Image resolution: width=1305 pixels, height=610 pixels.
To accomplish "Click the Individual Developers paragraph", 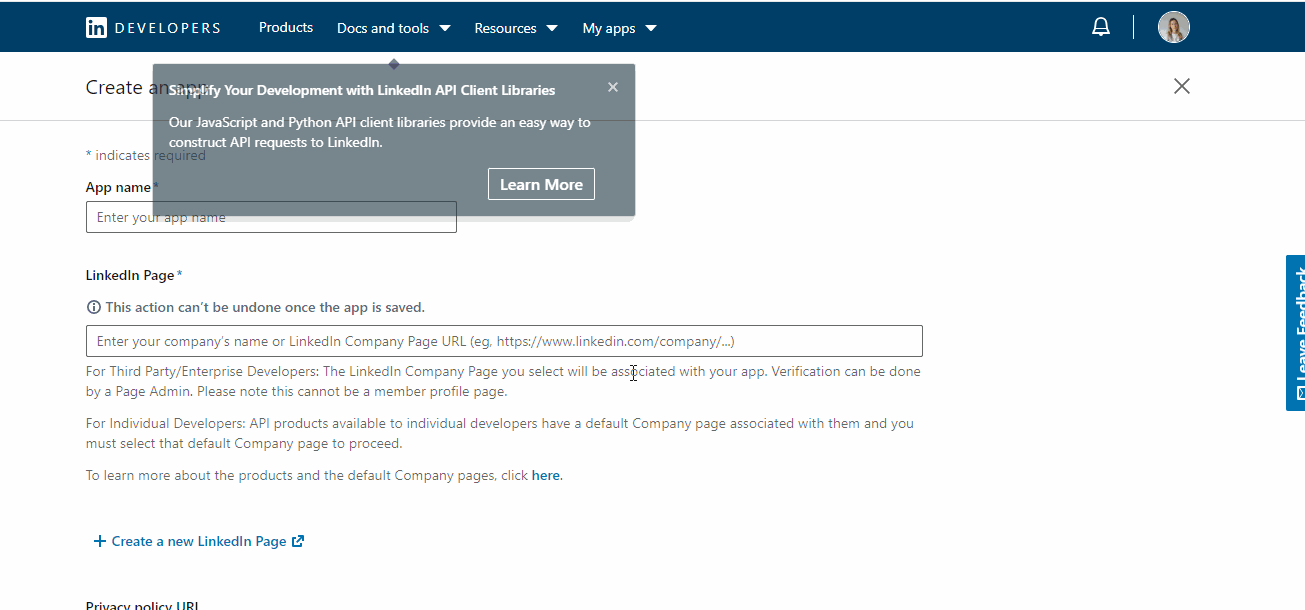I will tap(500, 433).
